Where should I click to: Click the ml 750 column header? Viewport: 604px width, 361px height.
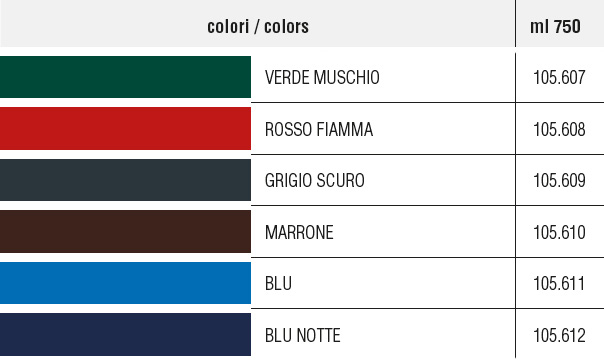[x=555, y=27]
